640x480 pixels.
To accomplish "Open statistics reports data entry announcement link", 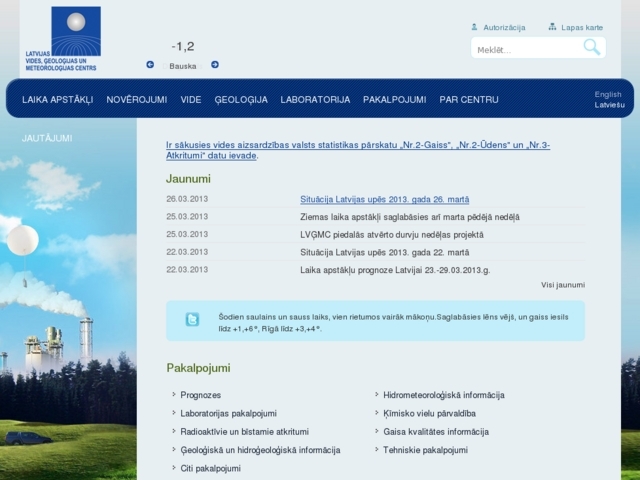I will (358, 150).
